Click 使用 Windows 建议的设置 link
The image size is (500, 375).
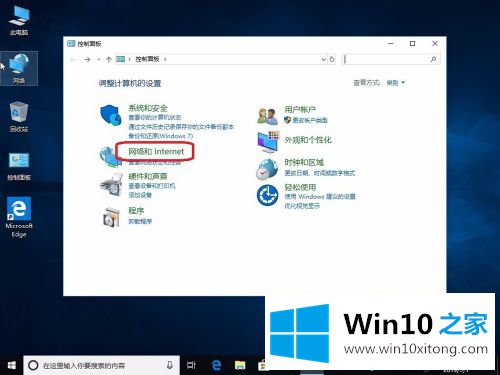point(320,197)
